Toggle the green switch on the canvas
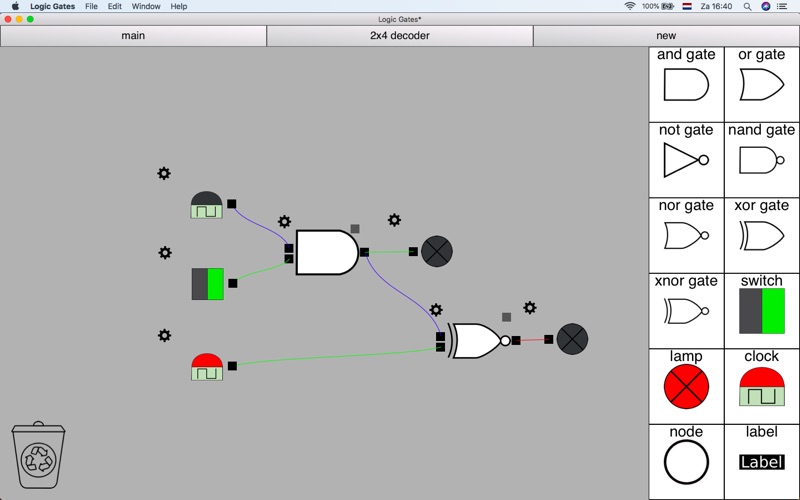Image resolution: width=800 pixels, height=500 pixels. [208, 284]
